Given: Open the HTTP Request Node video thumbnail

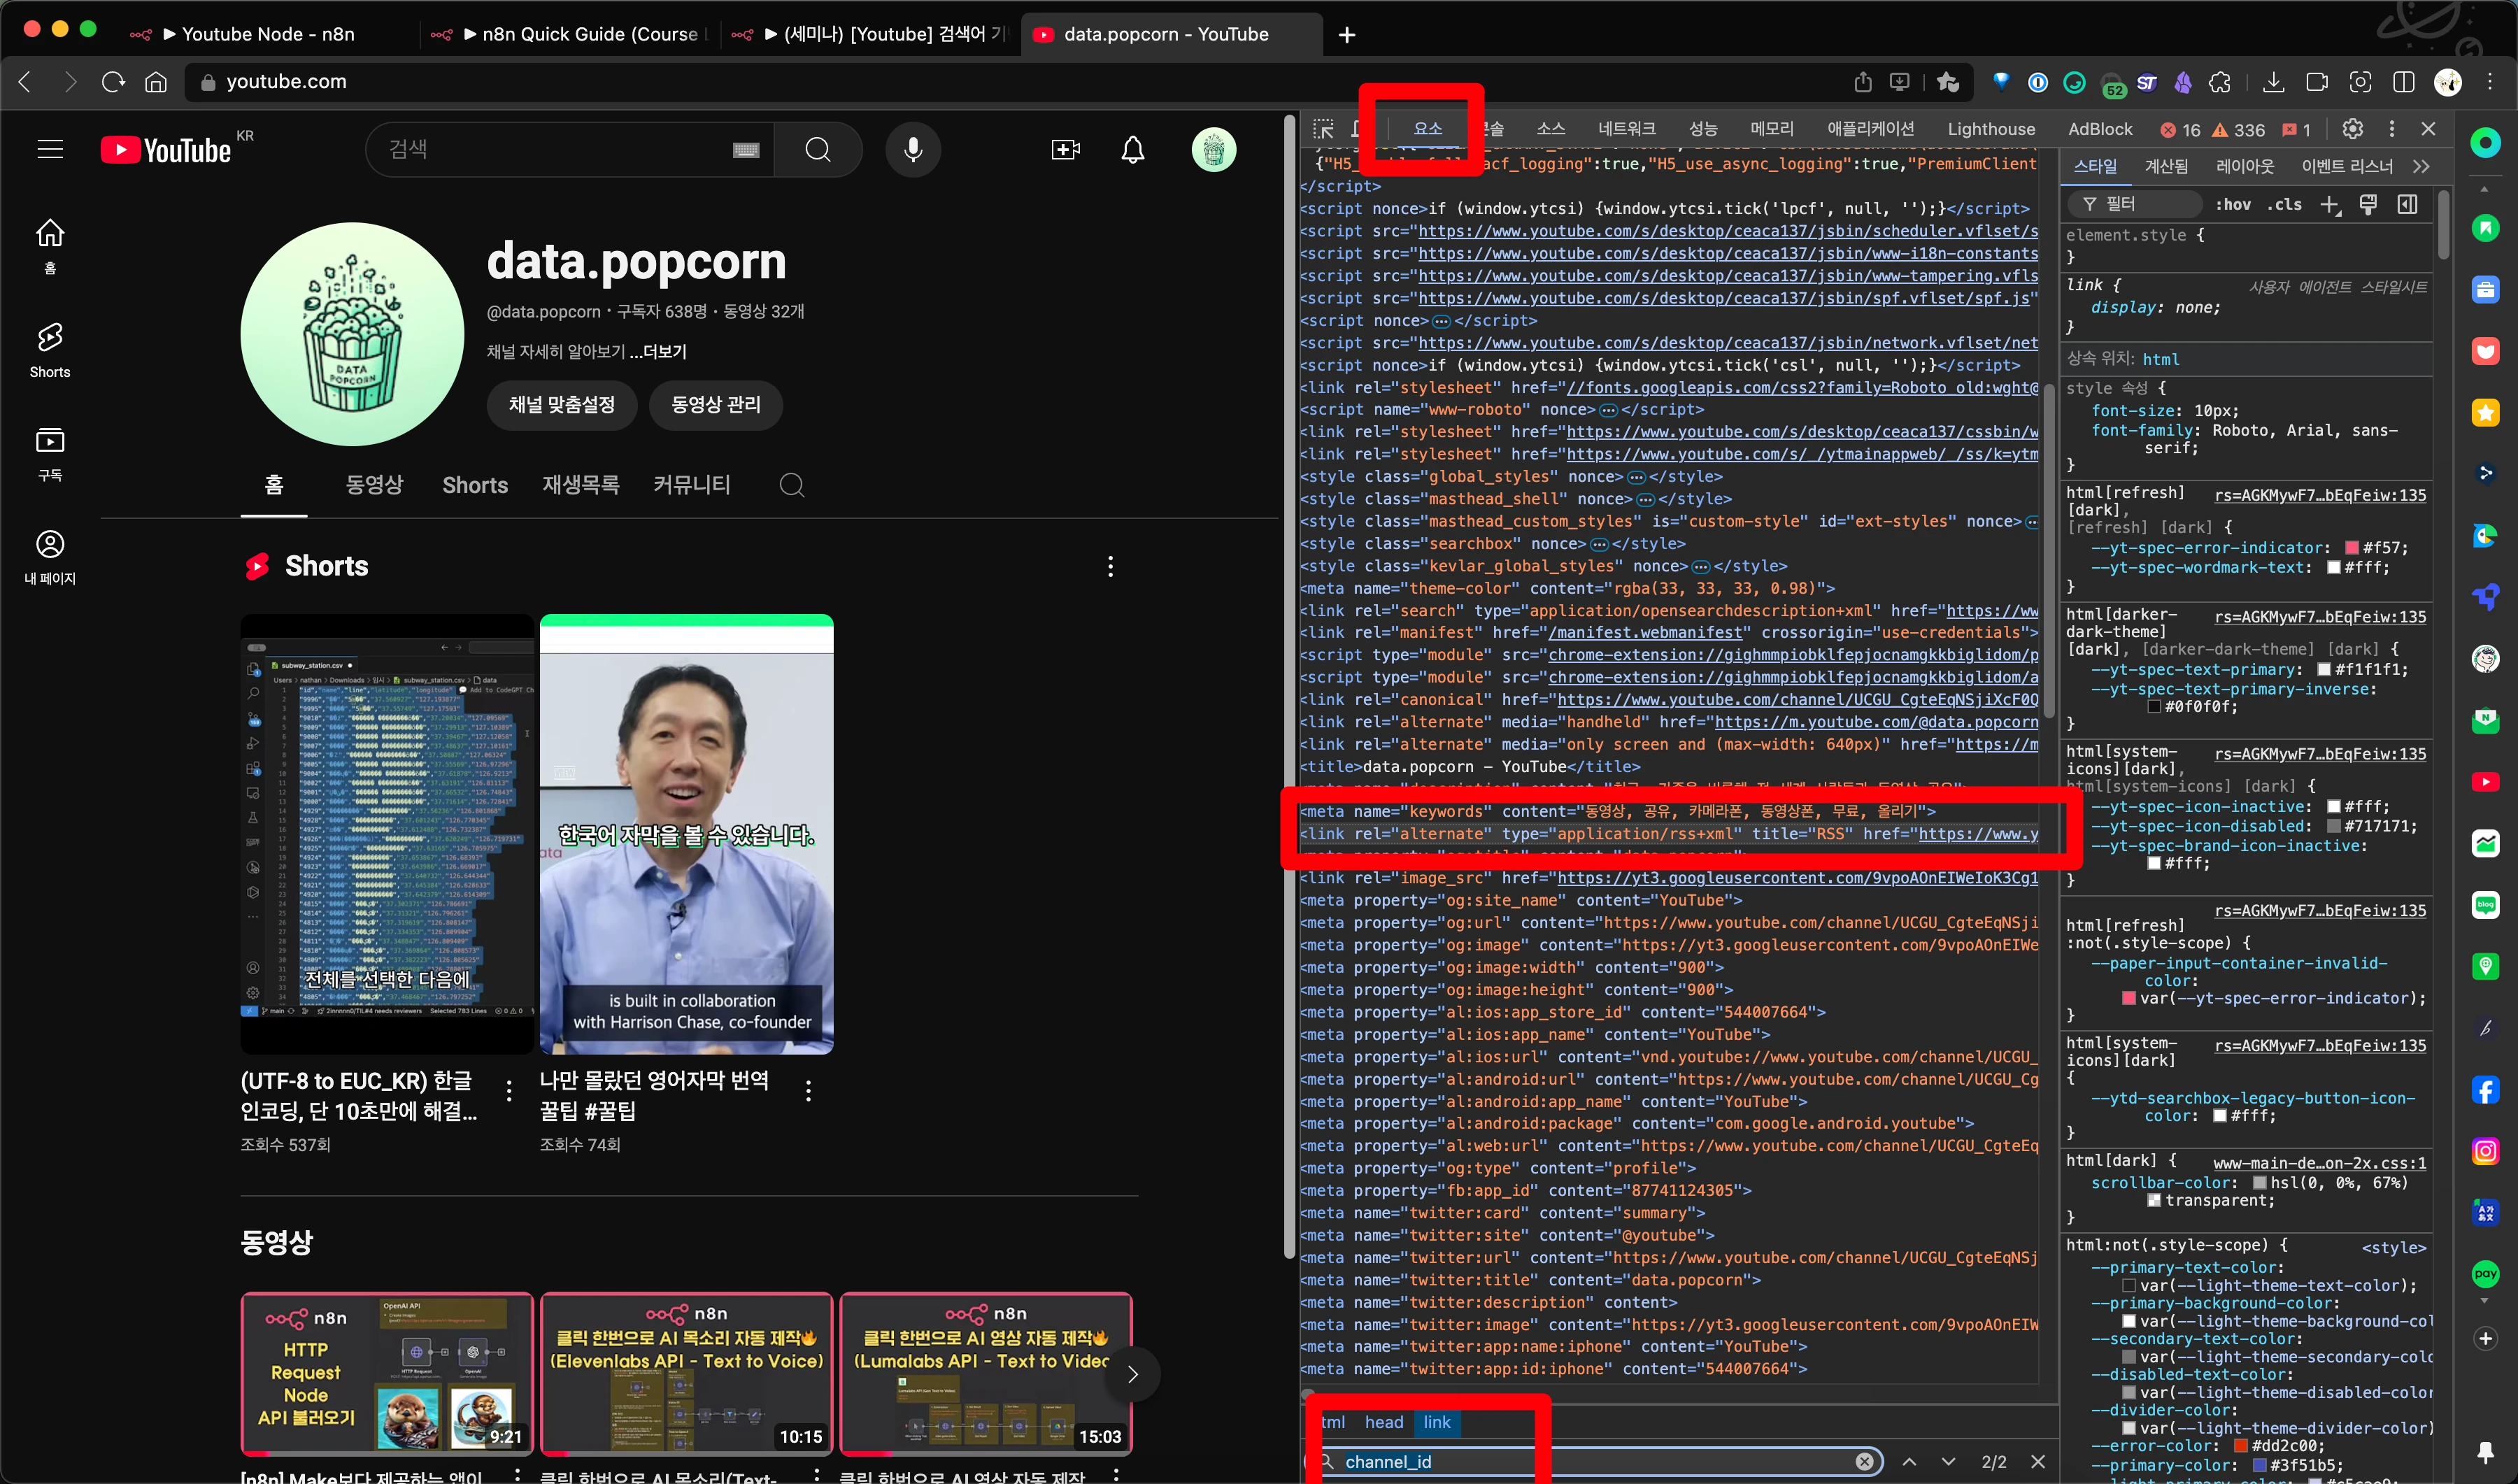Looking at the screenshot, I should (386, 1374).
